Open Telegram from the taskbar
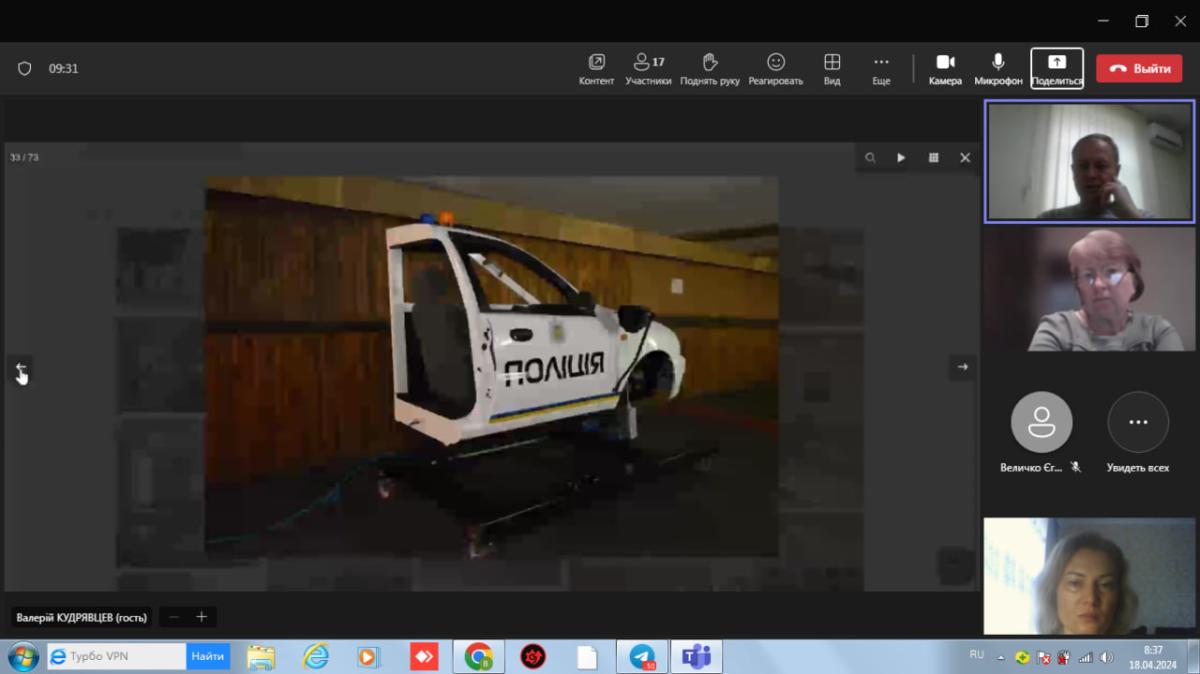 (642, 657)
